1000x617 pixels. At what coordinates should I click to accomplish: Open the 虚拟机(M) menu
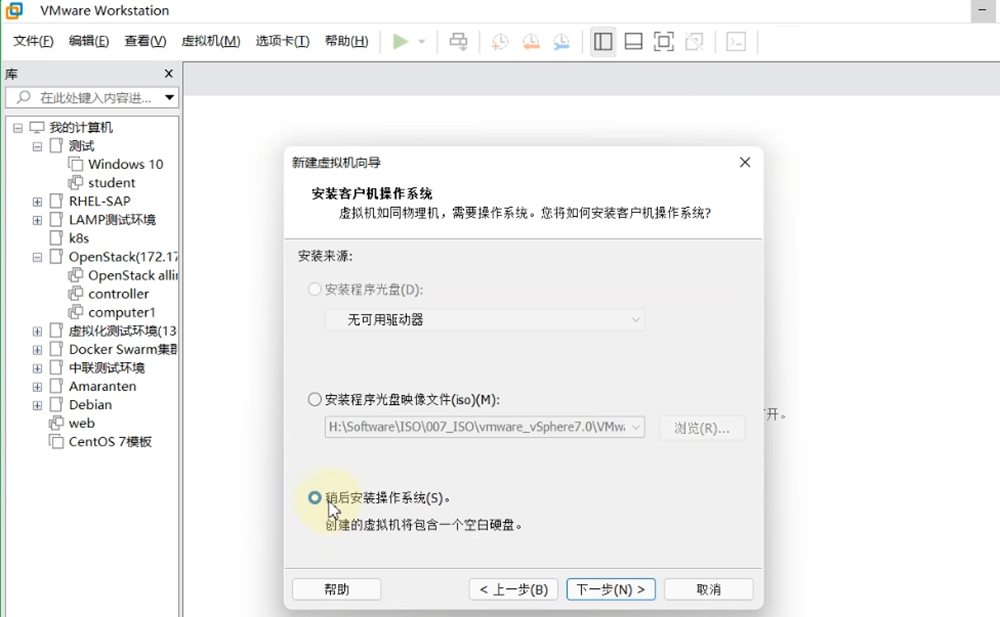(x=210, y=41)
